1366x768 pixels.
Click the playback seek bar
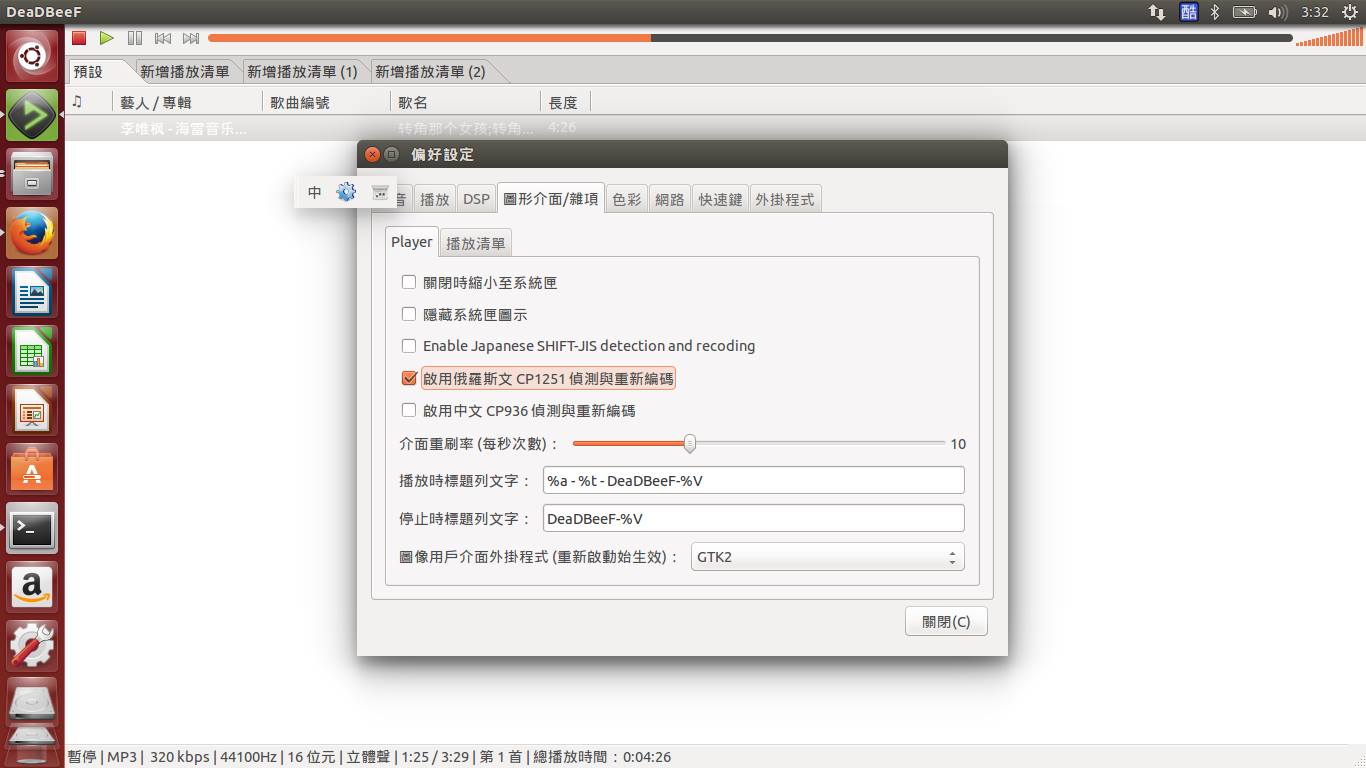pyautogui.click(x=750, y=38)
